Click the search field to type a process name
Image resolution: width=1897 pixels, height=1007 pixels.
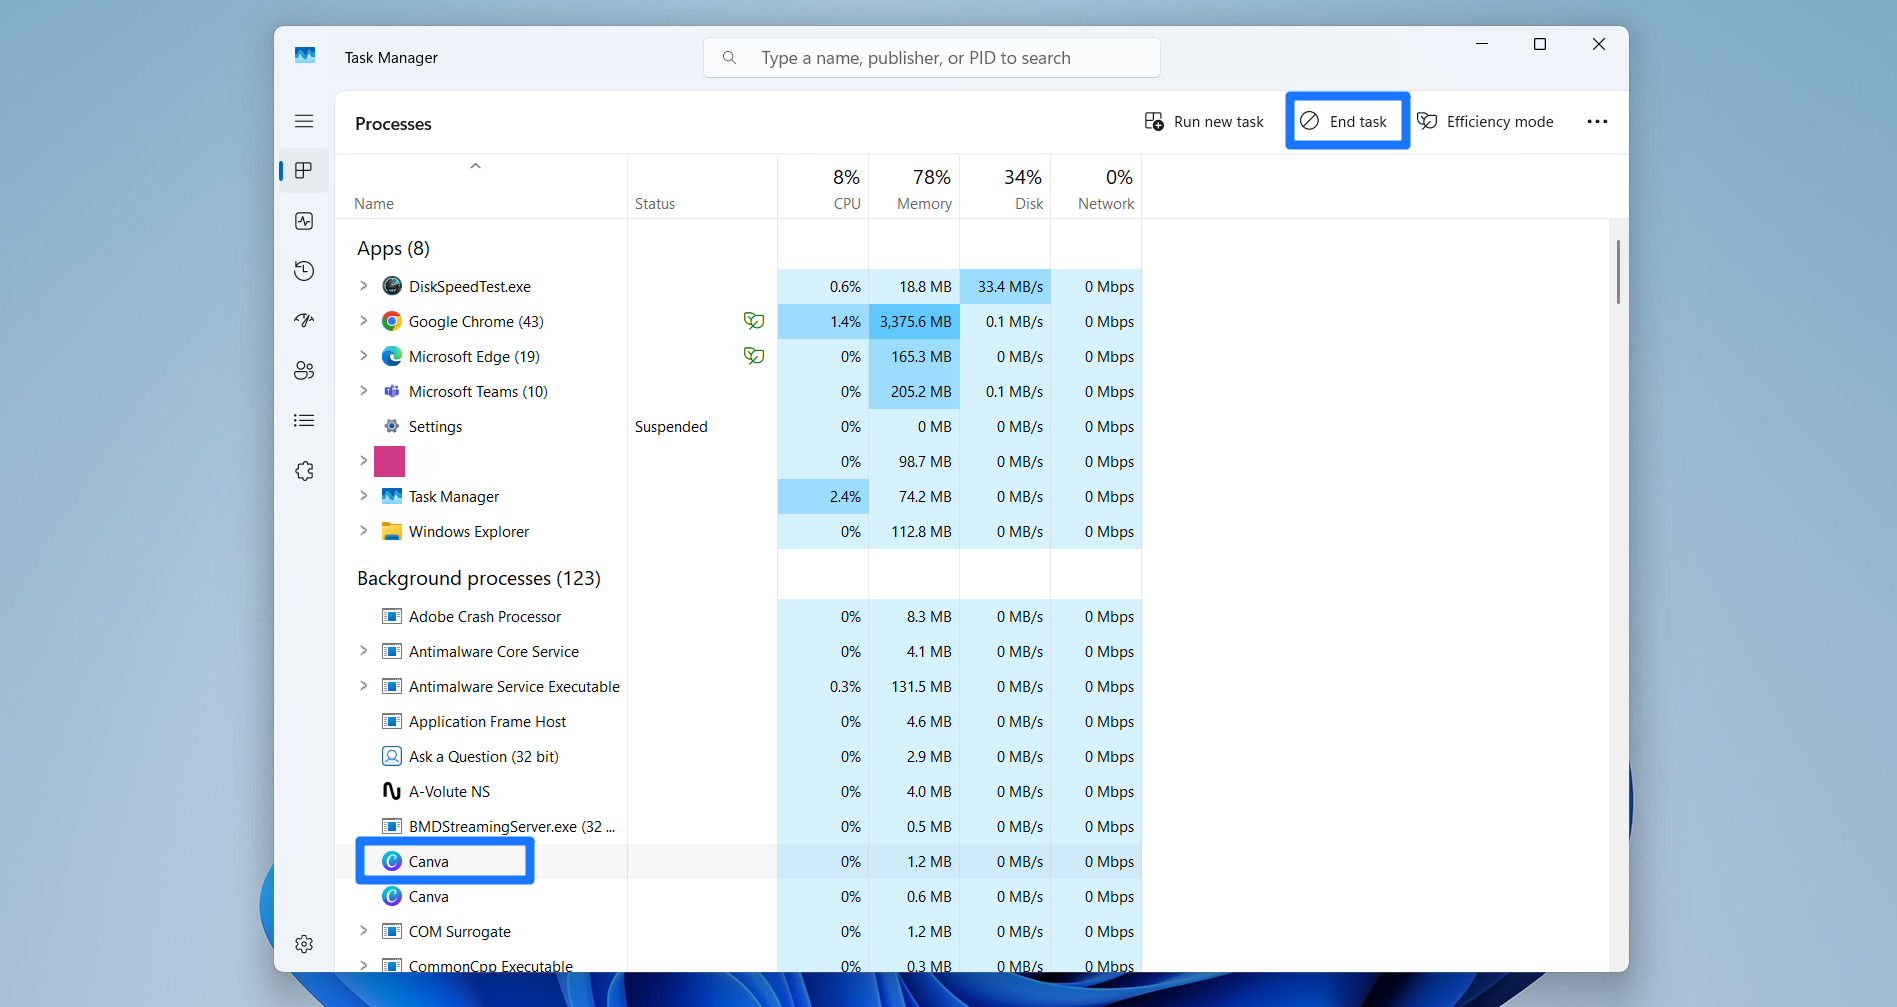(x=930, y=57)
